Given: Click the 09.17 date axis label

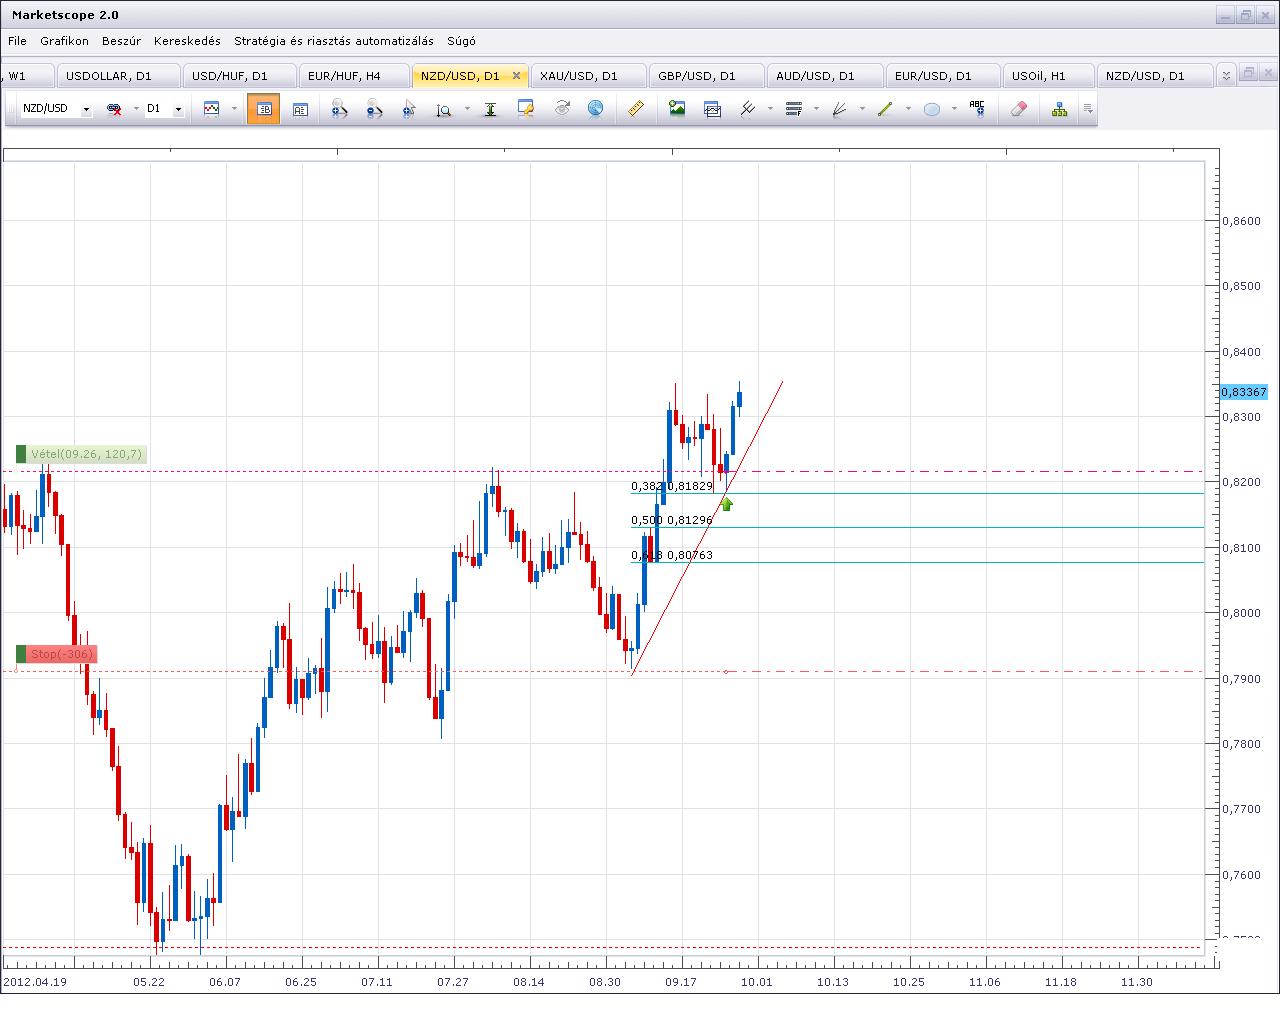Looking at the screenshot, I should click(681, 982).
